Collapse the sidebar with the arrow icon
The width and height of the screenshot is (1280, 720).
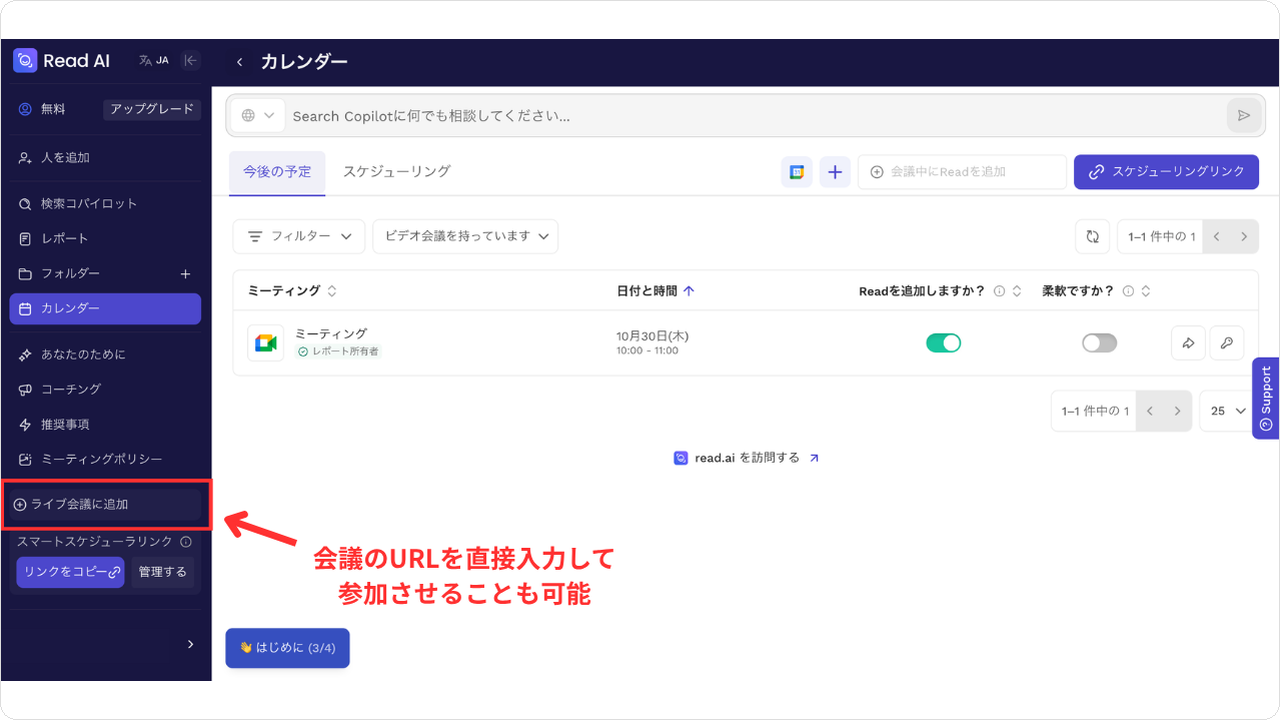191,60
